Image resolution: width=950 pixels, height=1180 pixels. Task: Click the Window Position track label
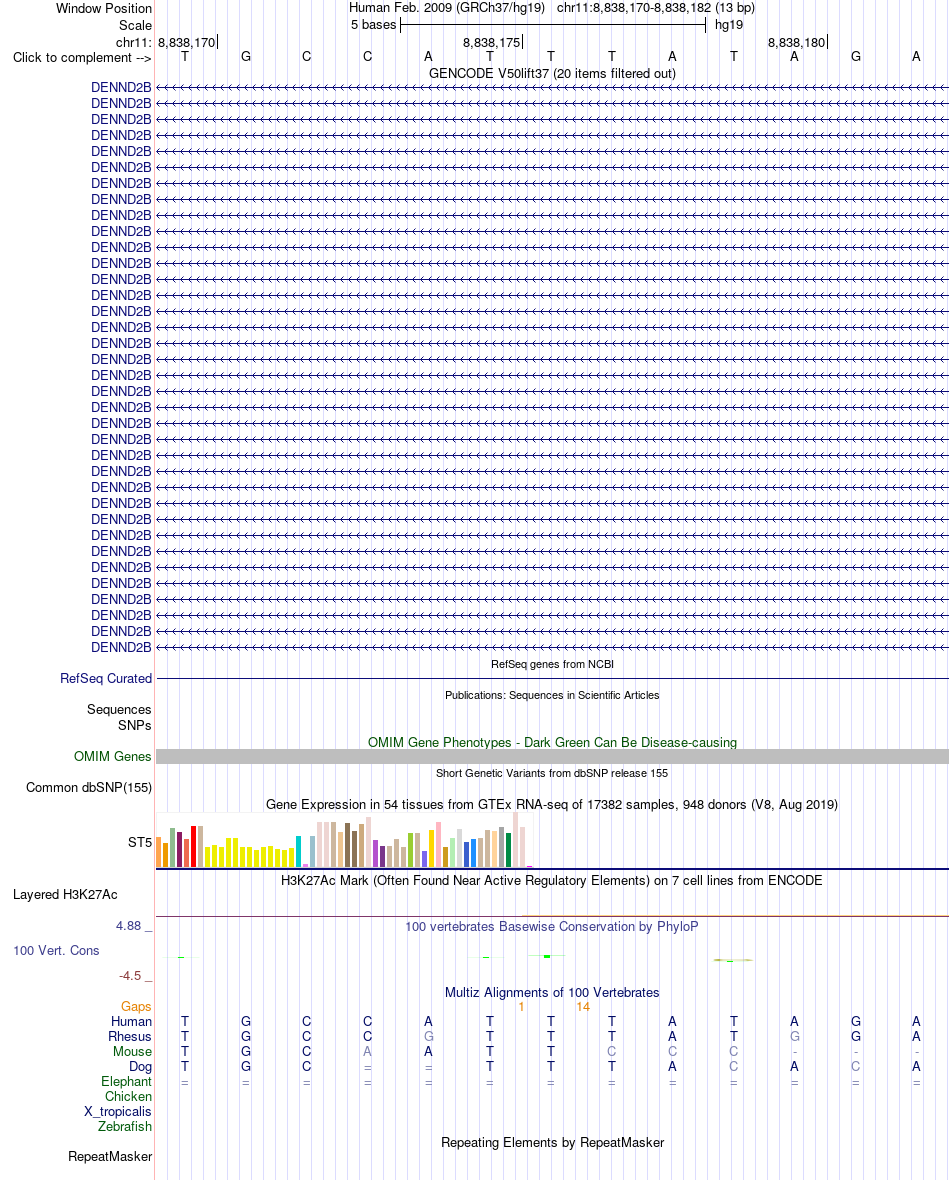coord(104,8)
